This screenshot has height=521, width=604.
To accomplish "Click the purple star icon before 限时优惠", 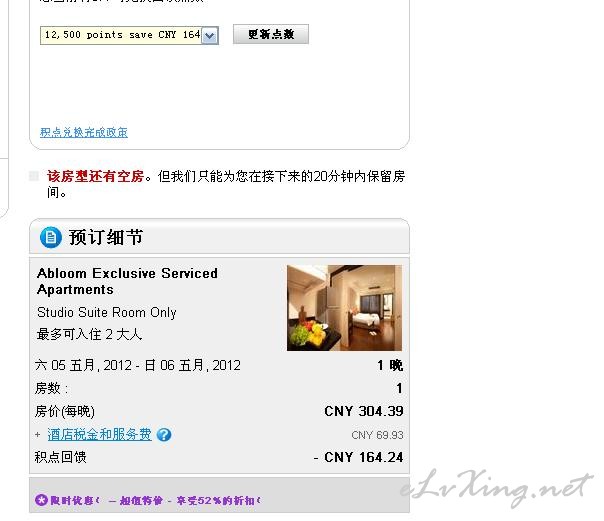I will pyautogui.click(x=41, y=500).
